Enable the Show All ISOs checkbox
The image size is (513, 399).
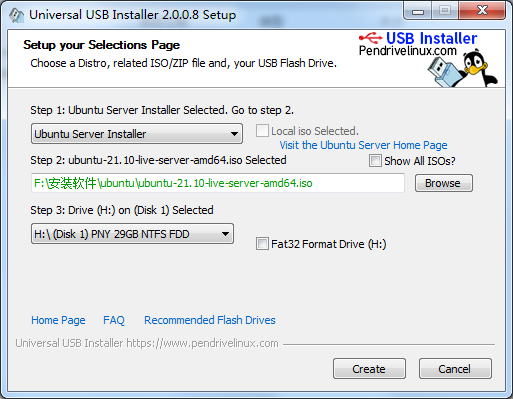375,161
